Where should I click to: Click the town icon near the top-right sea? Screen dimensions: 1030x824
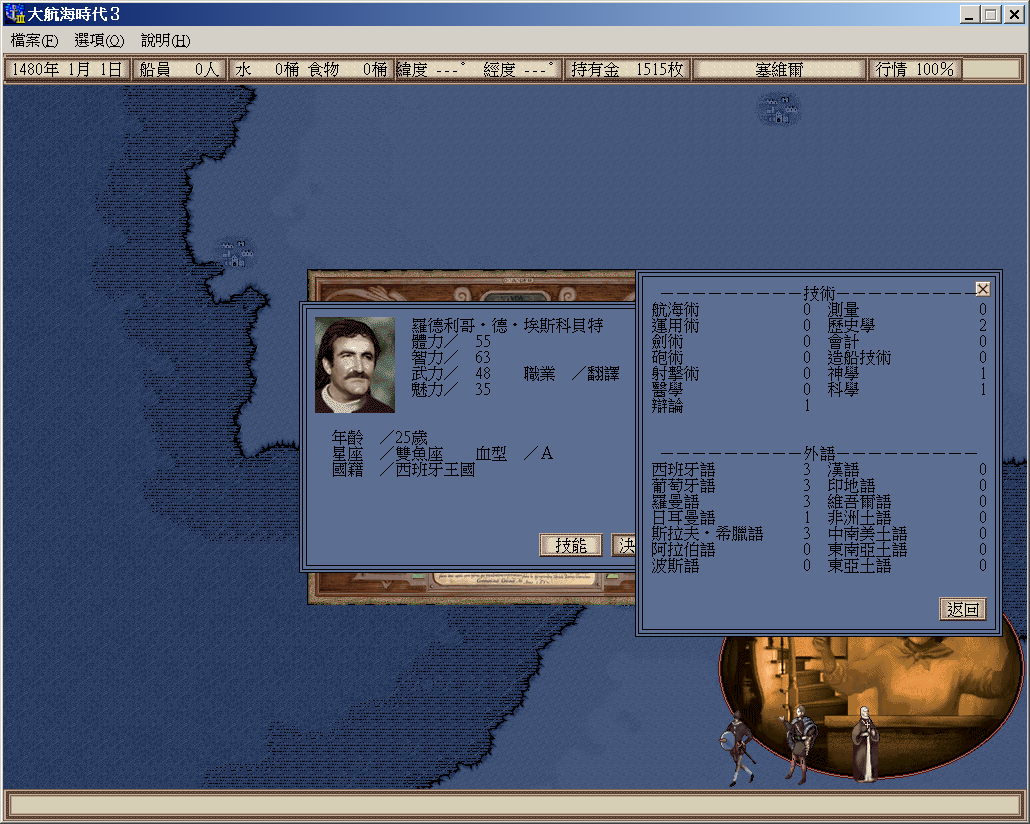pyautogui.click(x=778, y=109)
